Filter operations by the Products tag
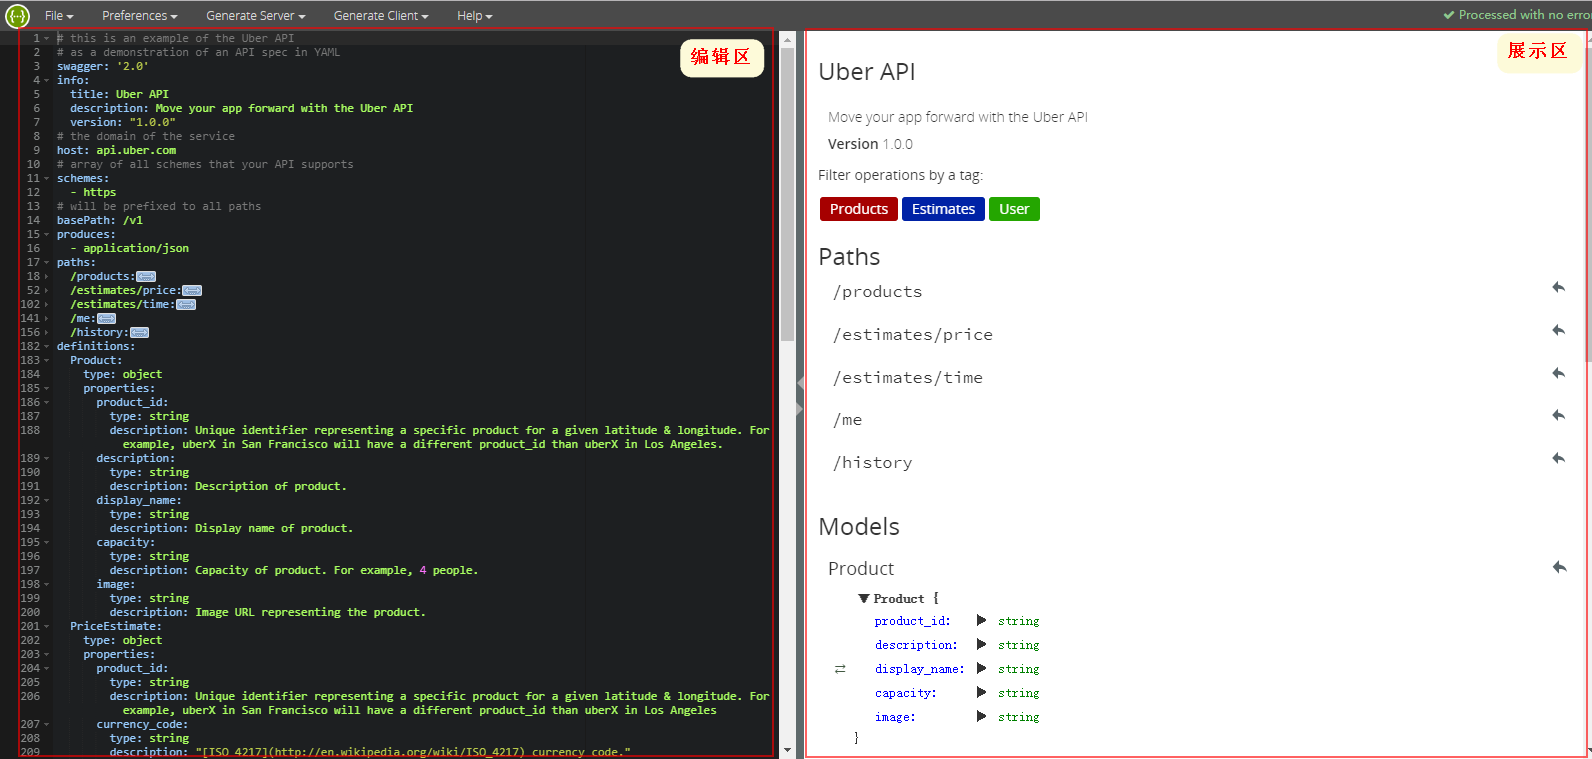 tap(859, 209)
